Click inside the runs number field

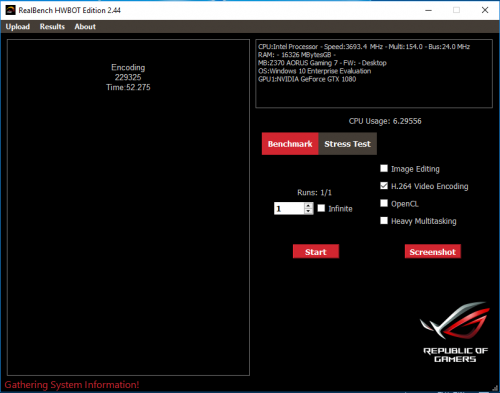tap(289, 209)
